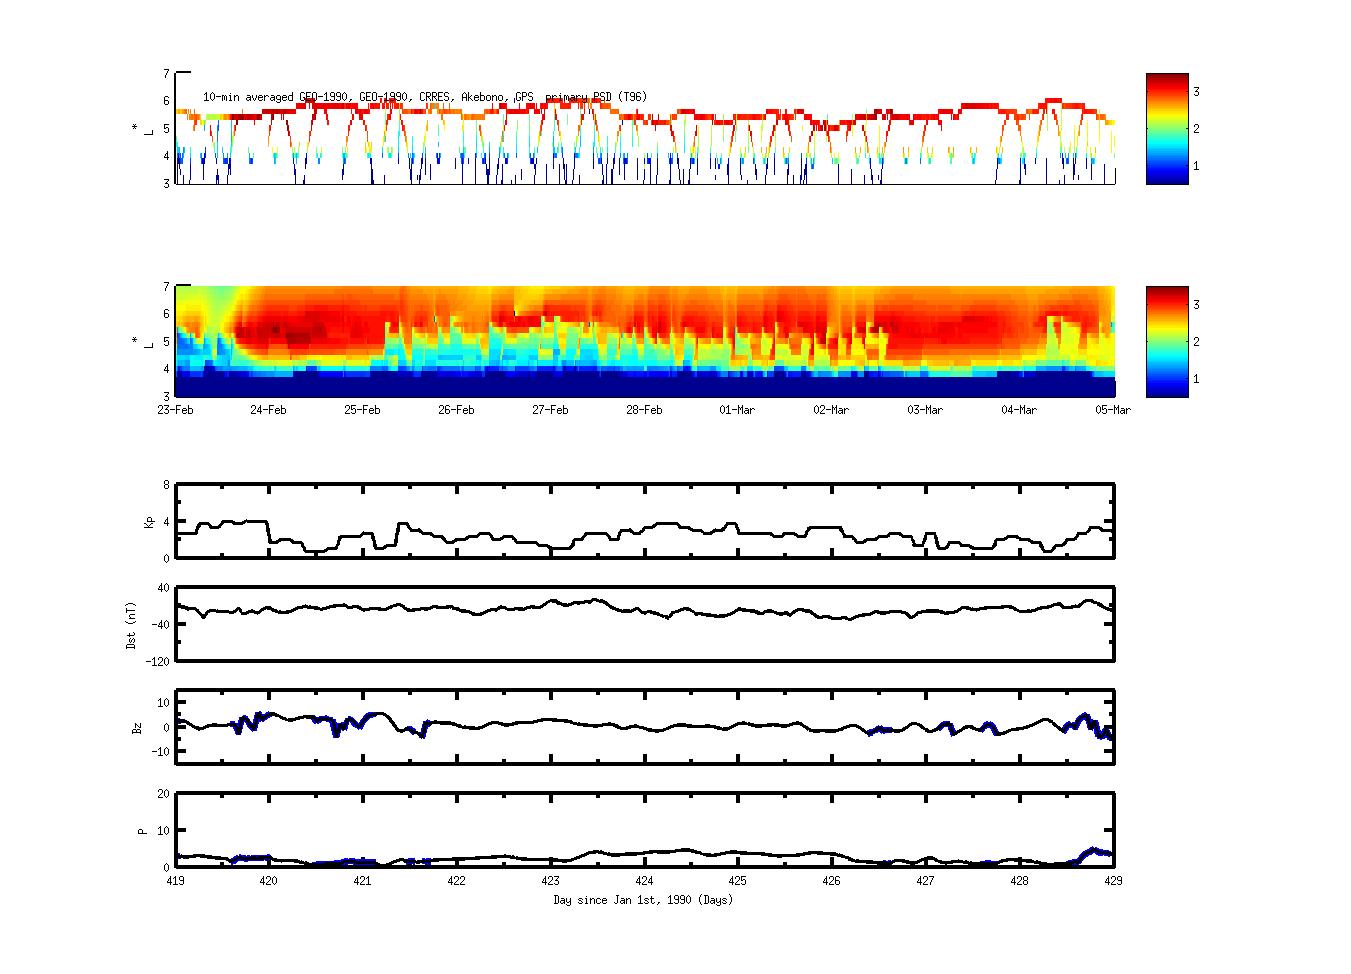1351x974 pixels.
Task: Click the Dst -120 y-axis tick label
Action: click(x=159, y=661)
